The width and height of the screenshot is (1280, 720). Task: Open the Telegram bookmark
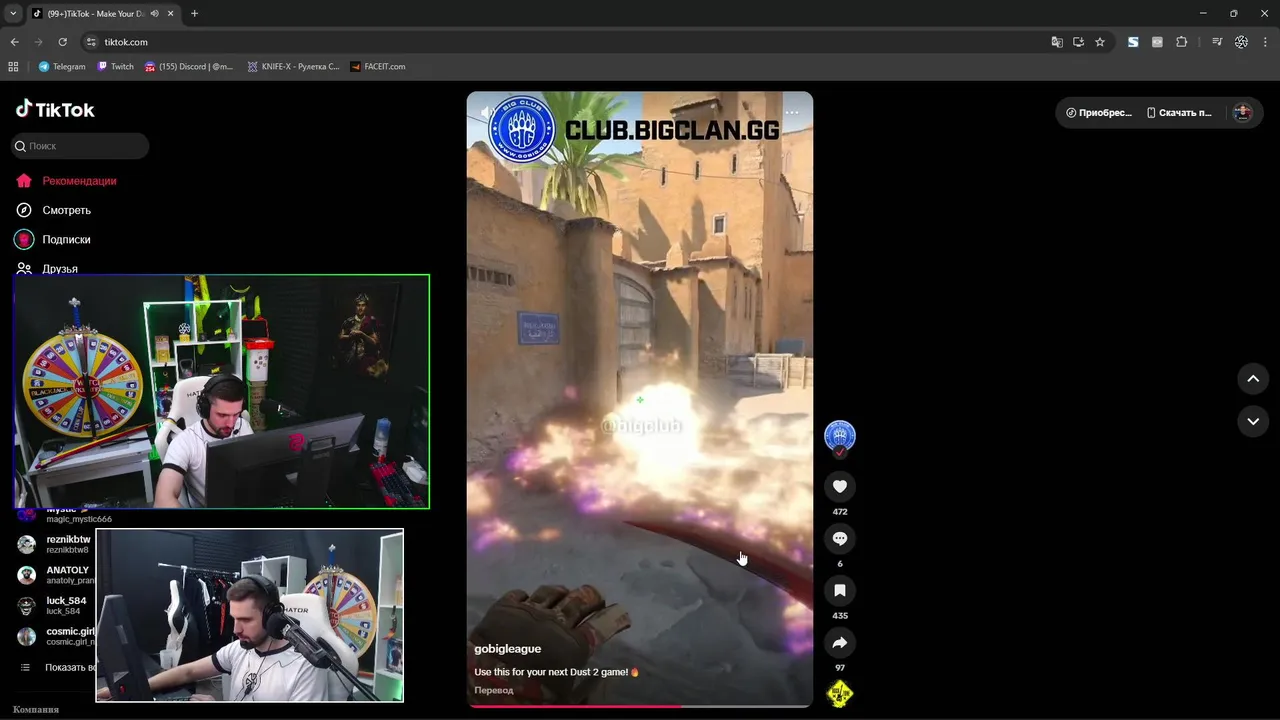62,67
